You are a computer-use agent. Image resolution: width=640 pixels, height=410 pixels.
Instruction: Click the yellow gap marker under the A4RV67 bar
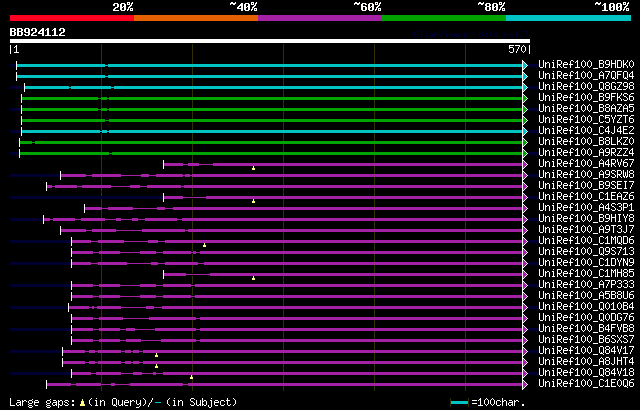point(253,168)
